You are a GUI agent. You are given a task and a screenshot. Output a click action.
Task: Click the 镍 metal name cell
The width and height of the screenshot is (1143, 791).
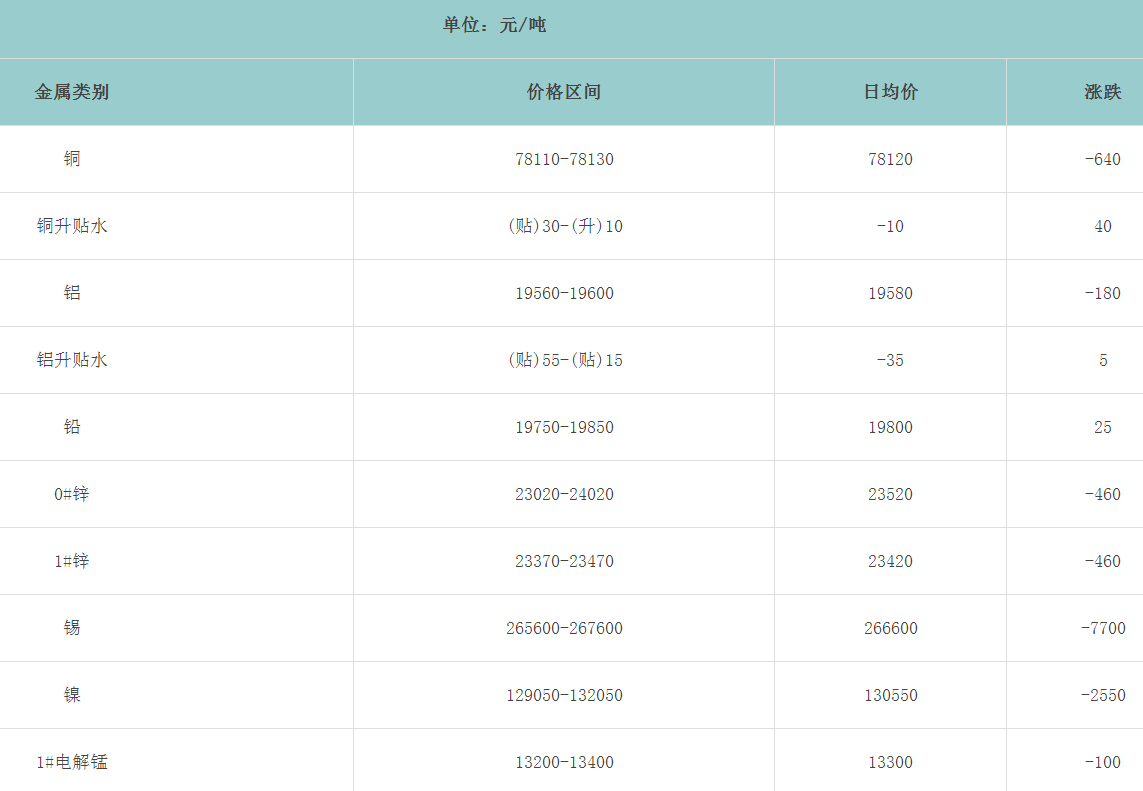[x=72, y=695]
